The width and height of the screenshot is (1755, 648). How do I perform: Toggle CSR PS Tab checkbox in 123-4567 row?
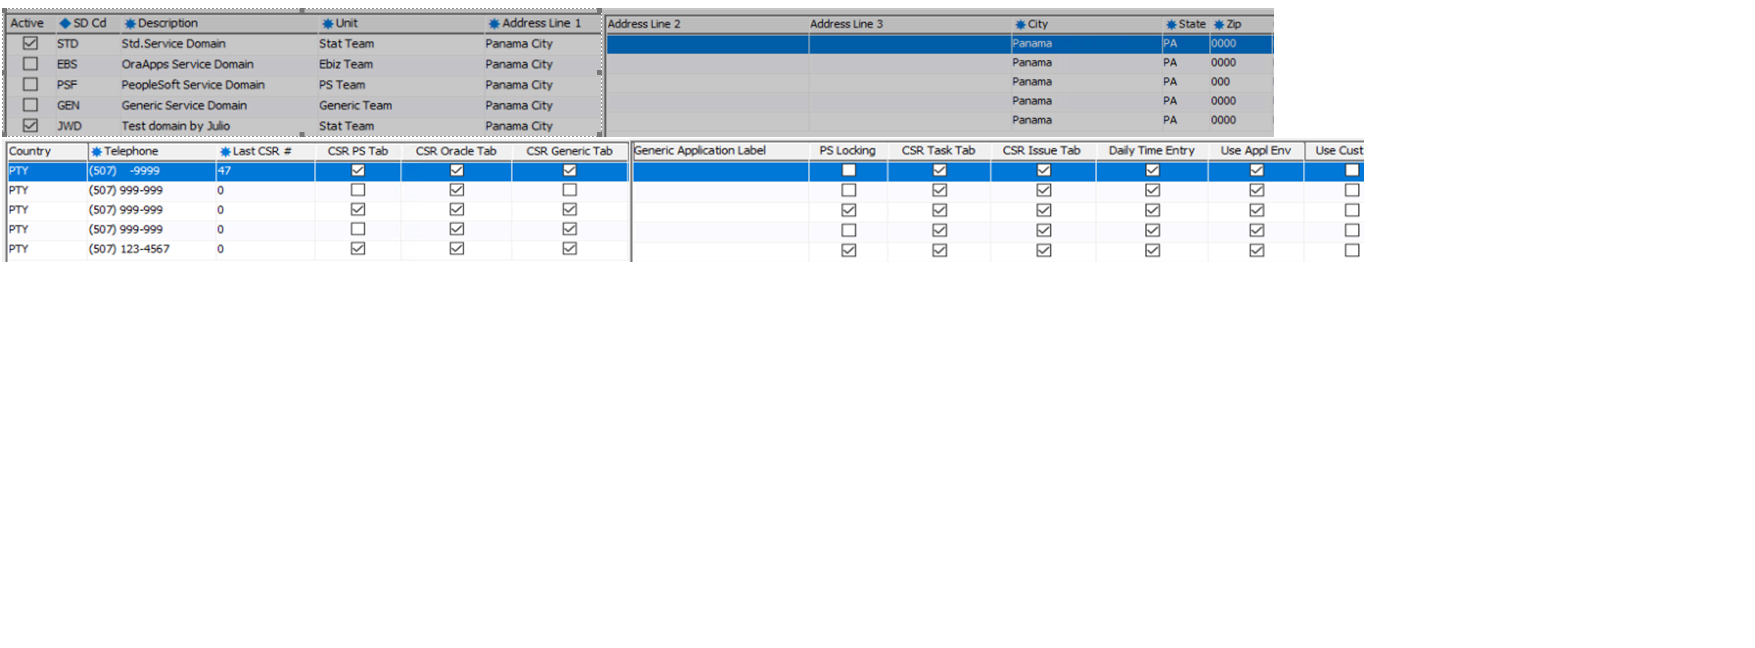pyautogui.click(x=358, y=249)
